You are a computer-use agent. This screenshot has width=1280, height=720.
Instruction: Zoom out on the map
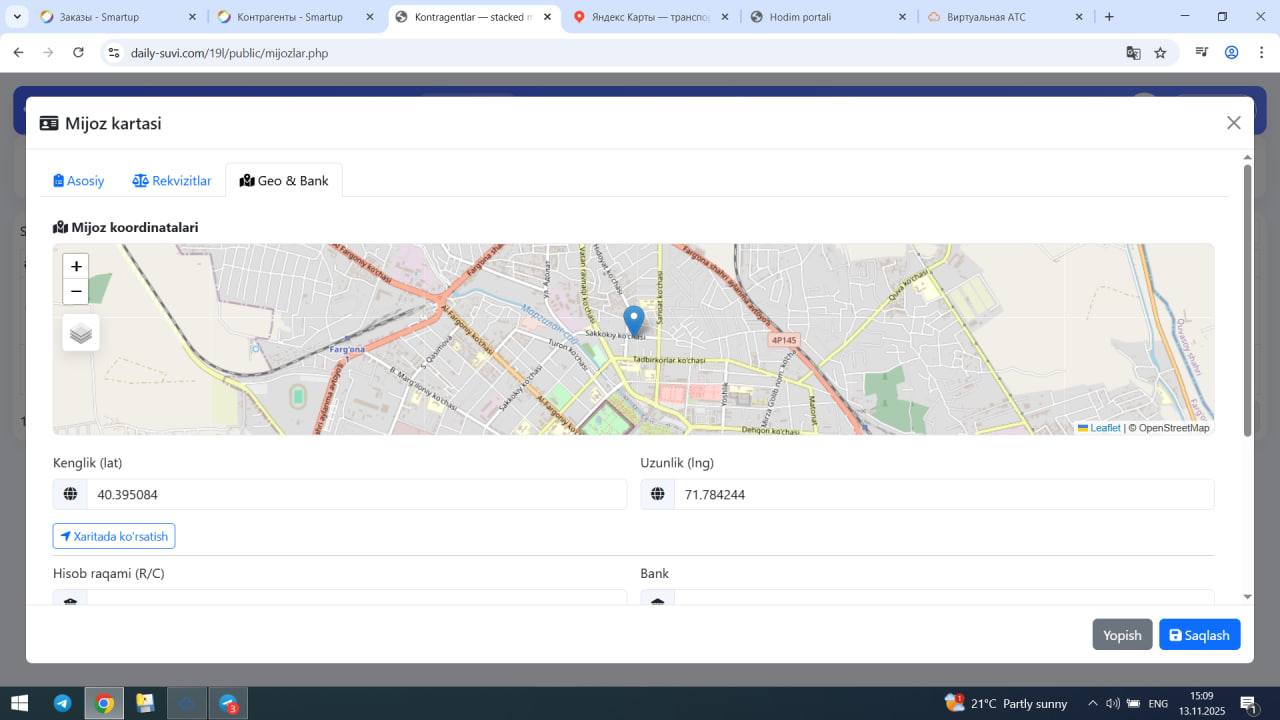tap(76, 291)
